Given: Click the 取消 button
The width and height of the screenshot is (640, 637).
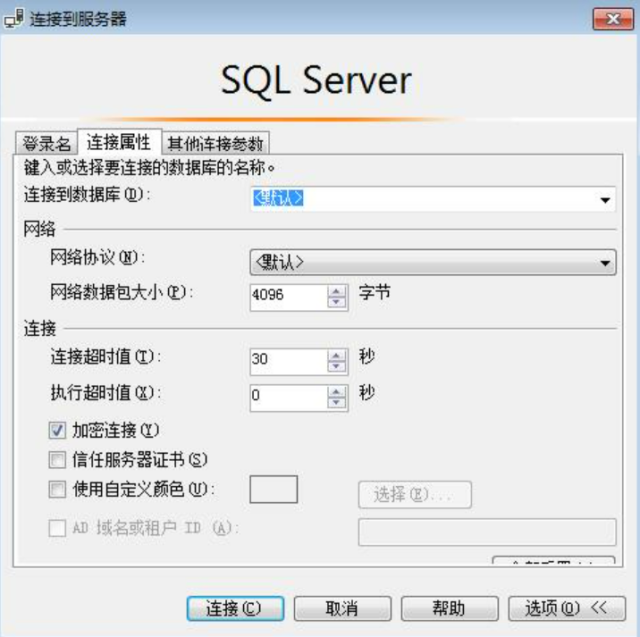Looking at the screenshot, I should tap(342, 608).
